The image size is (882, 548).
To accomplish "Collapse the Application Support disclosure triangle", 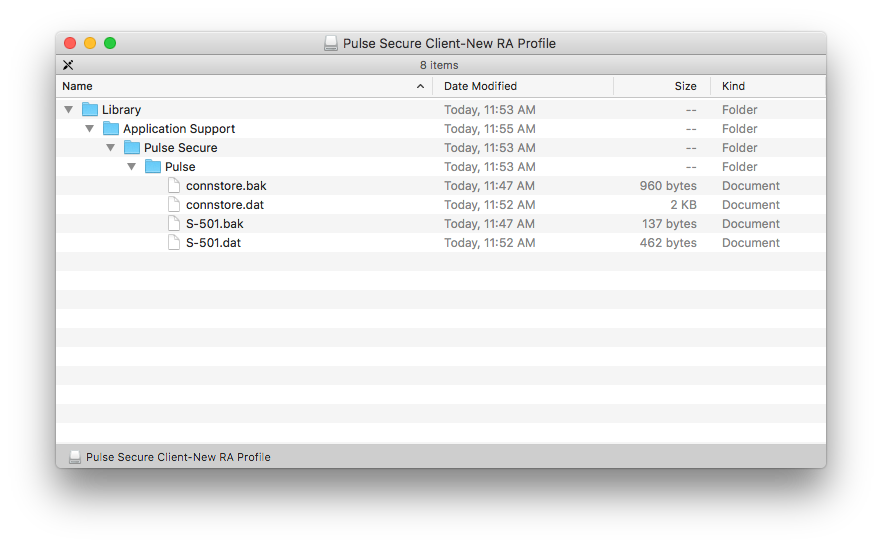I will coord(89,128).
